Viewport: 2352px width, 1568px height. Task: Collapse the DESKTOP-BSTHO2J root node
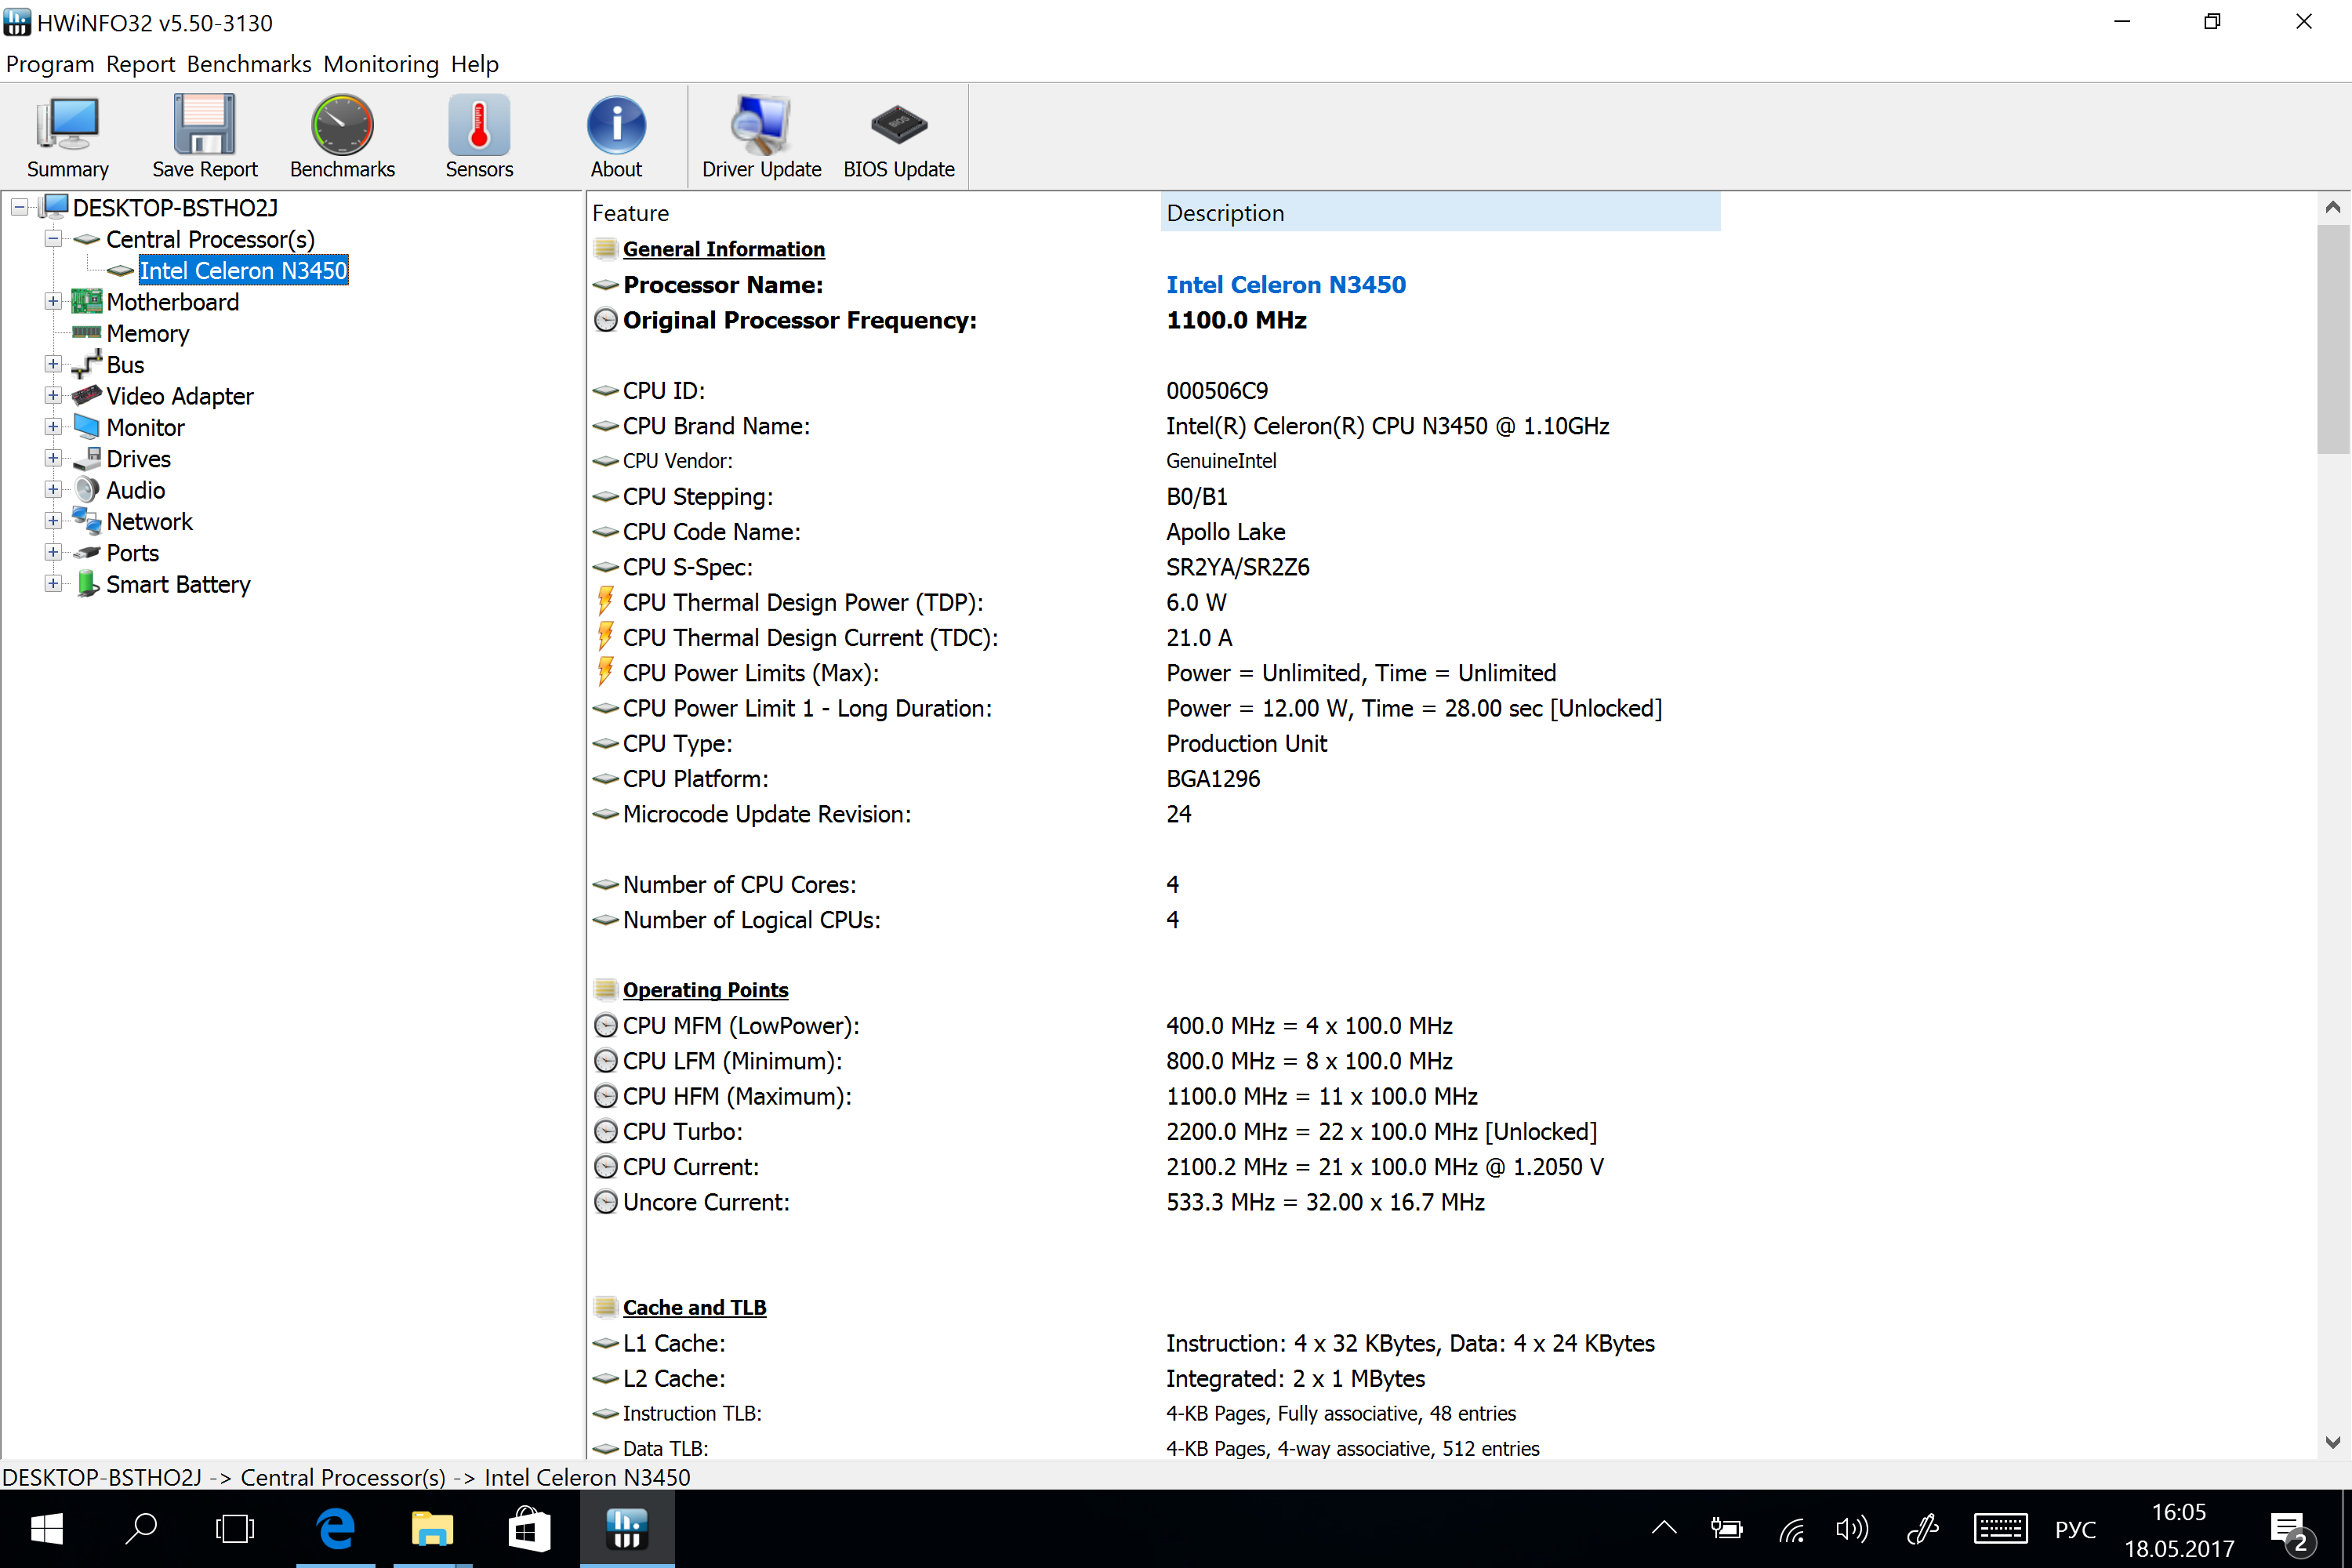click(20, 207)
